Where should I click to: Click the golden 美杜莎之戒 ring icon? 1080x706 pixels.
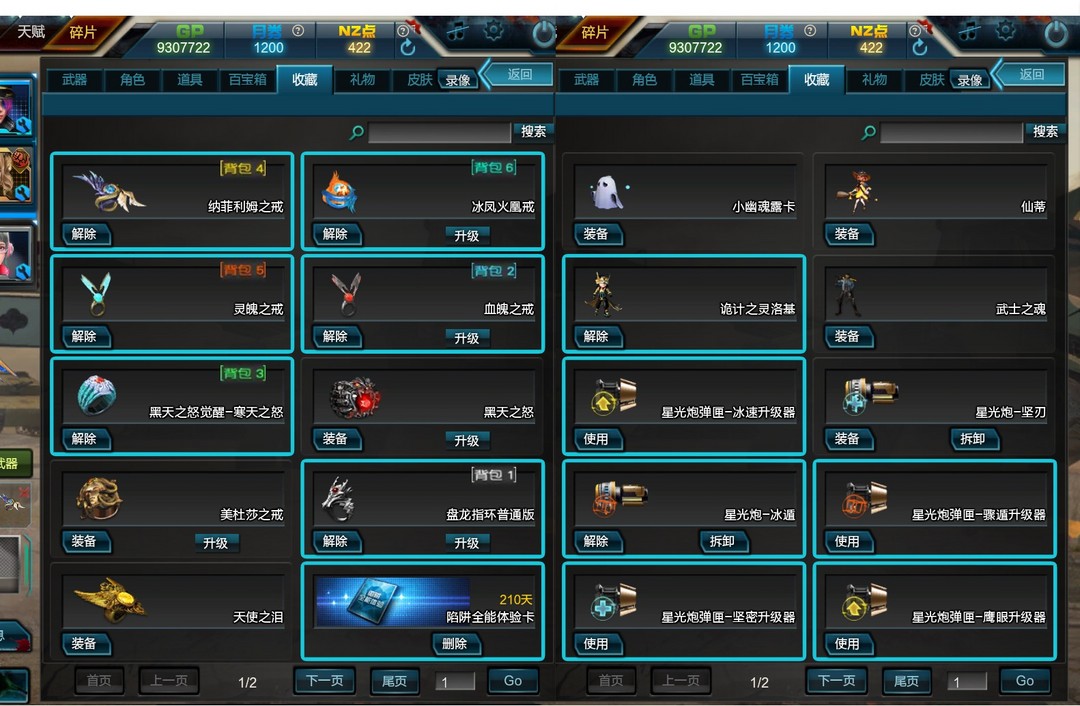[99, 499]
